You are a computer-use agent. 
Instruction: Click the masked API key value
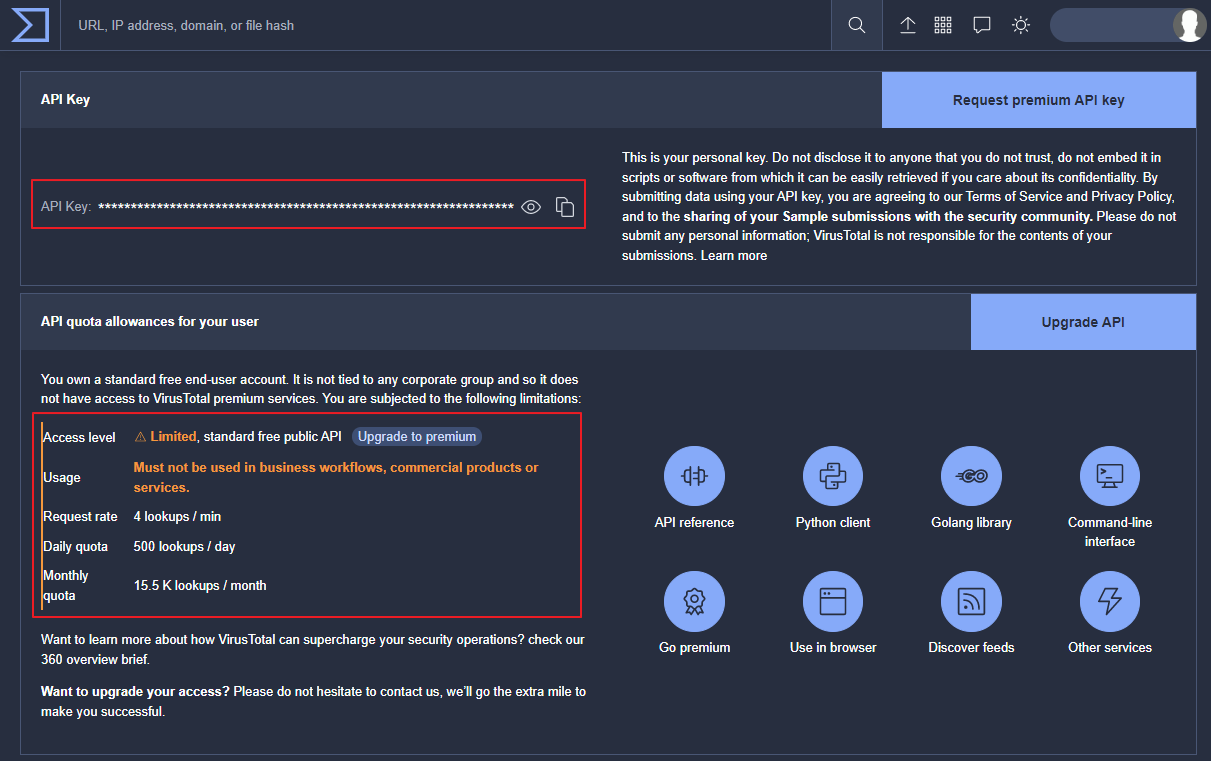click(x=306, y=207)
